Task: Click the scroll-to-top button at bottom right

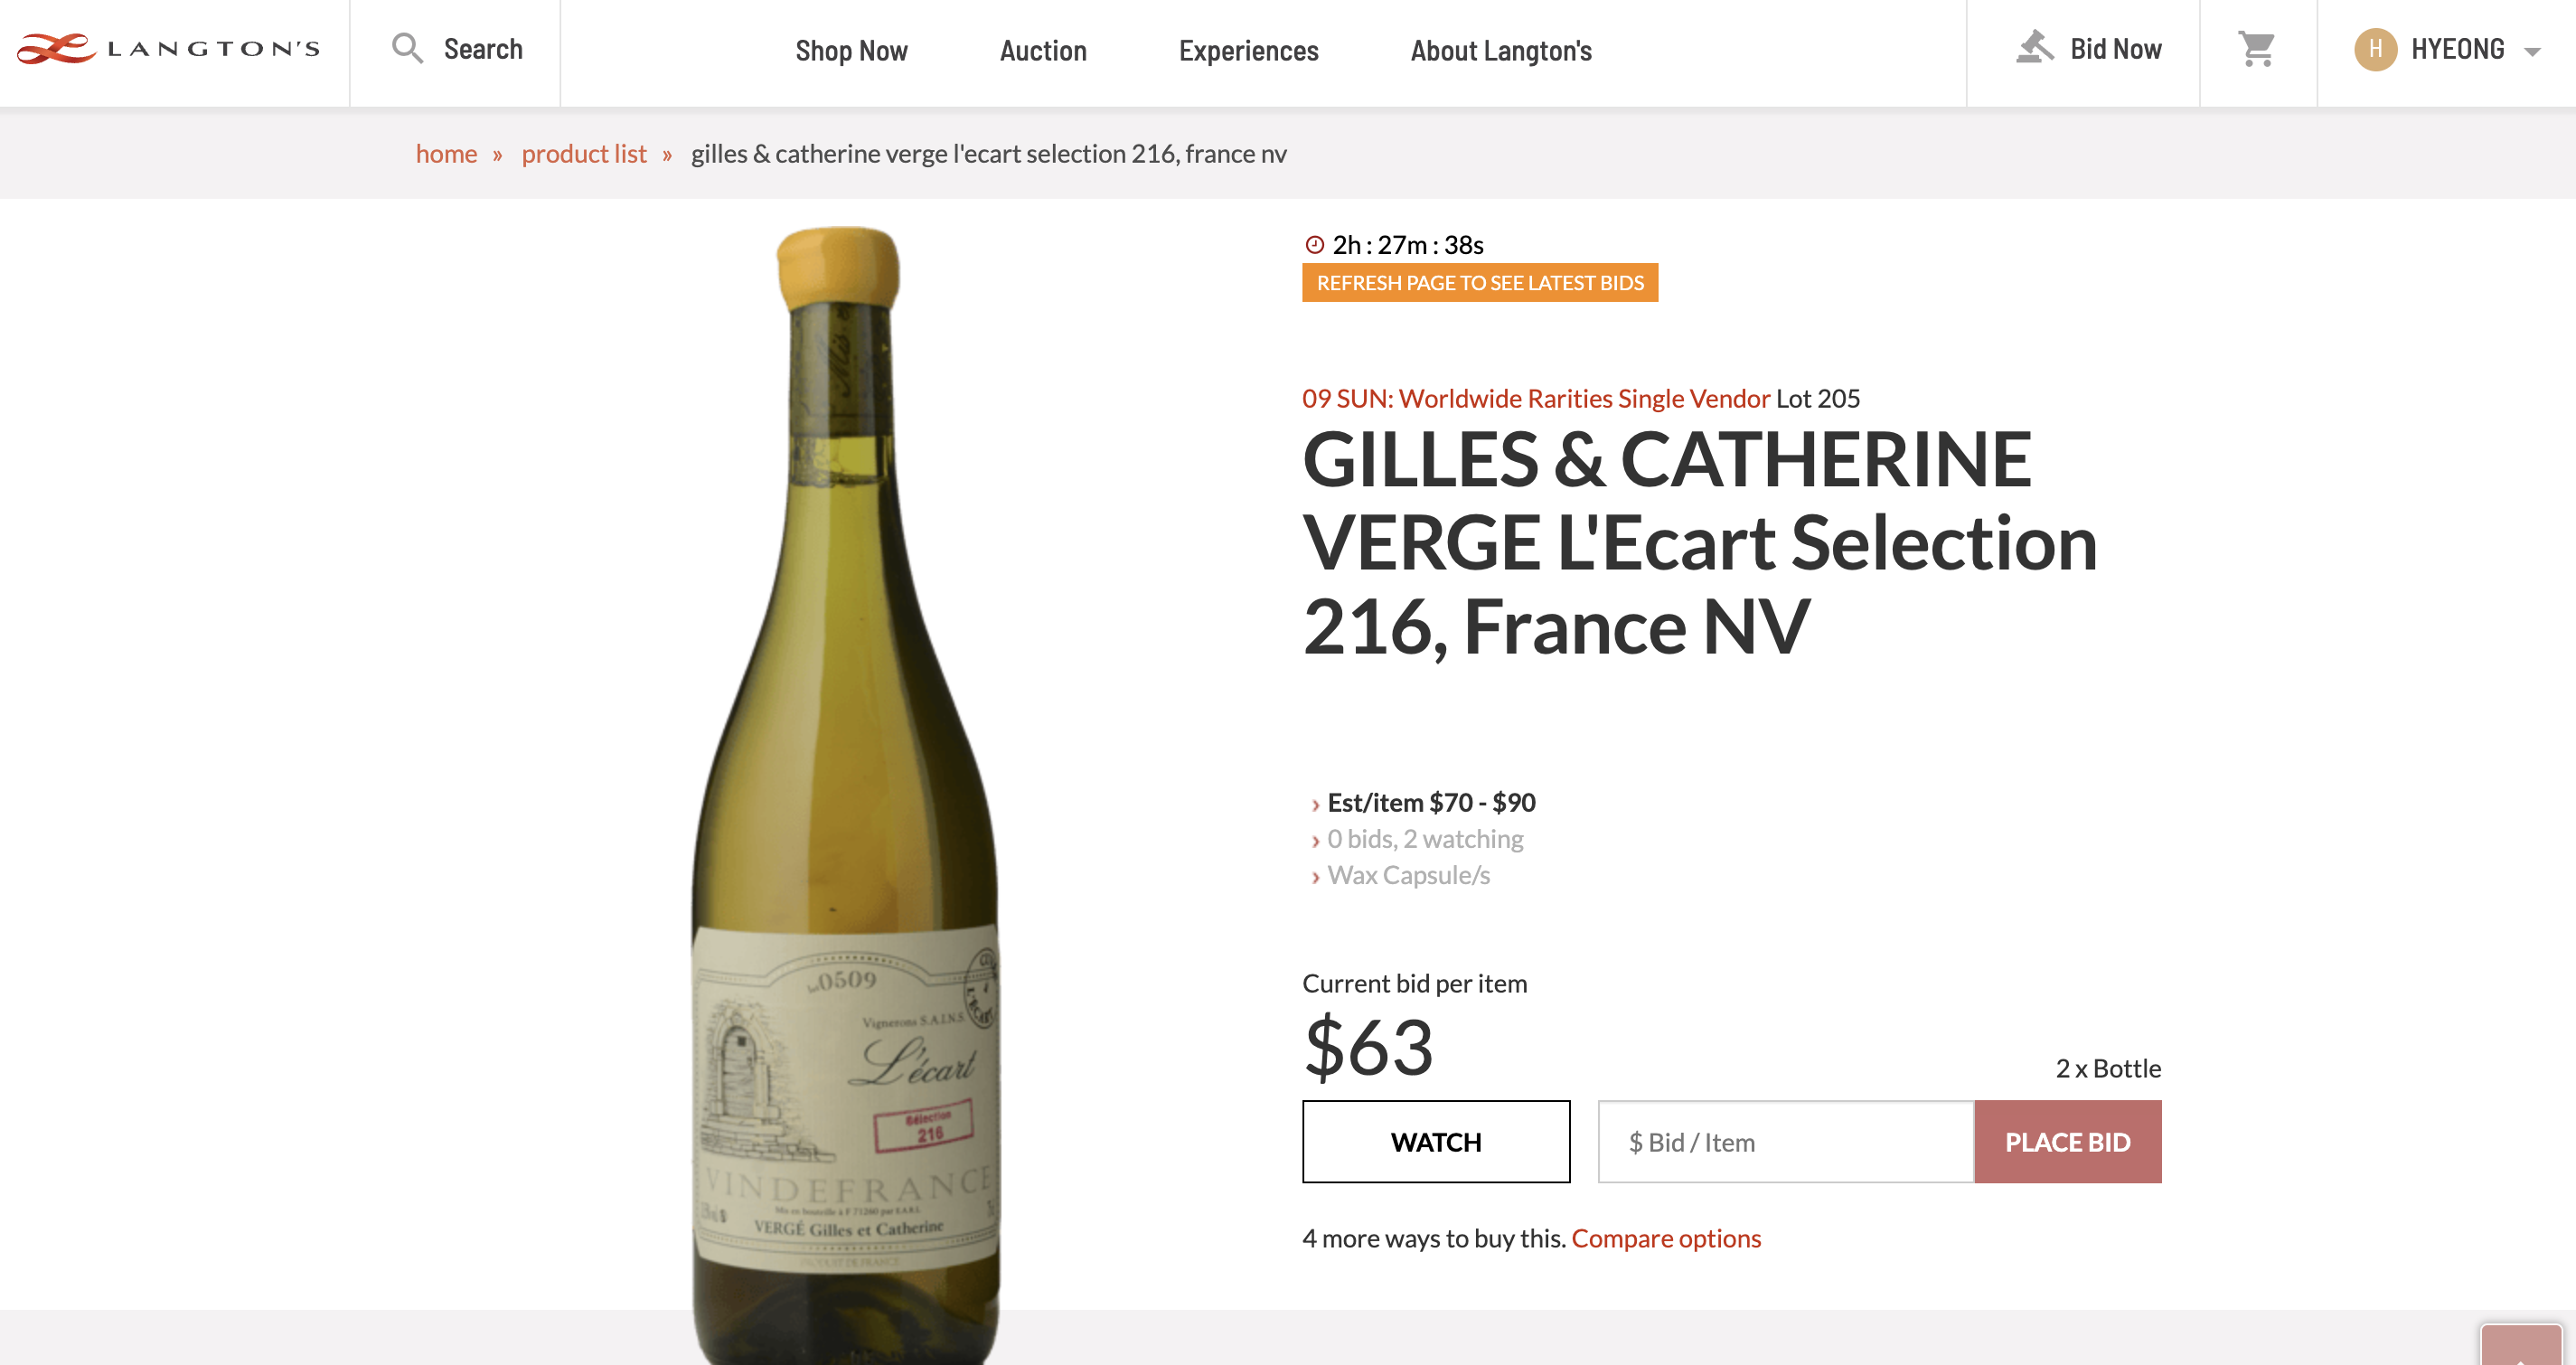Action: tap(2521, 1345)
